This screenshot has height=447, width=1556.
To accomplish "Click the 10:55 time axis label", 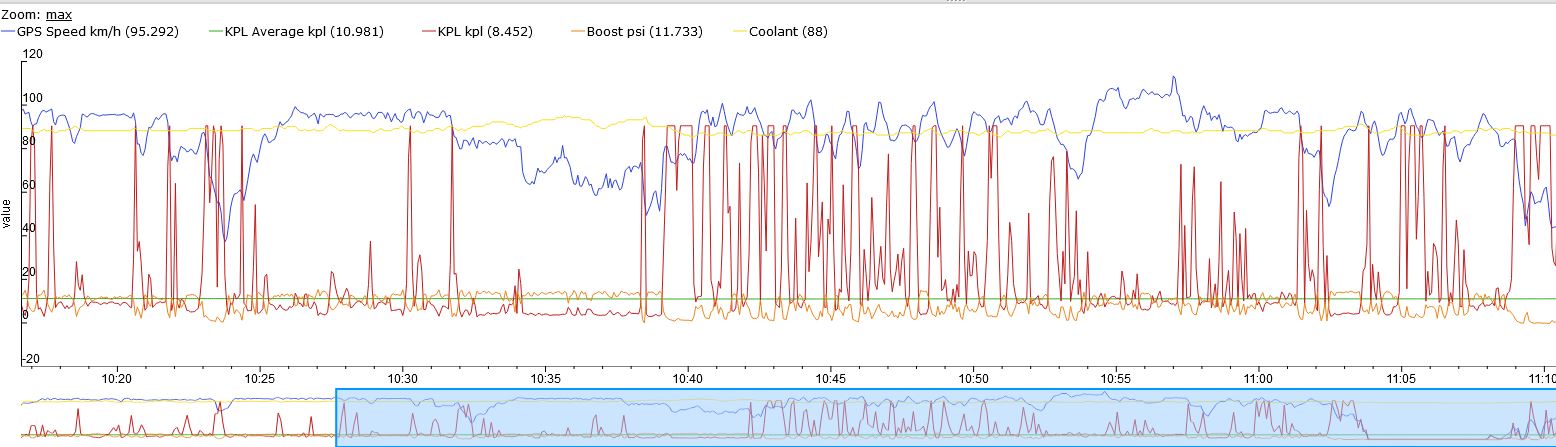I will 1115,379.
